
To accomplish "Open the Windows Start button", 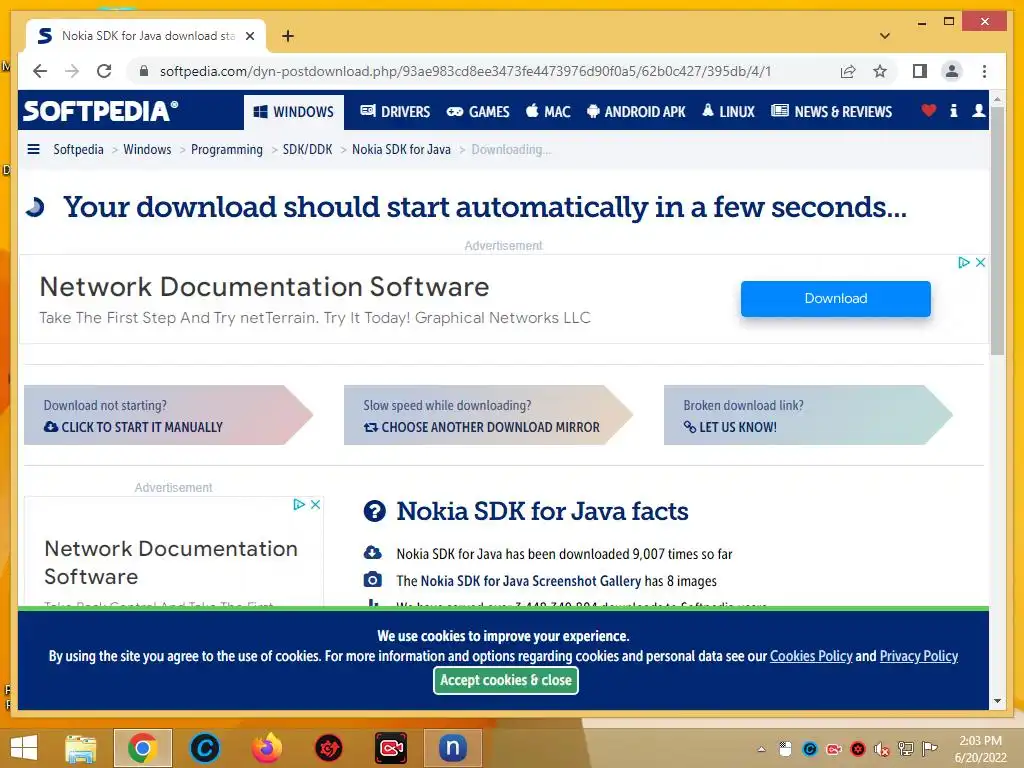I will [x=24, y=748].
